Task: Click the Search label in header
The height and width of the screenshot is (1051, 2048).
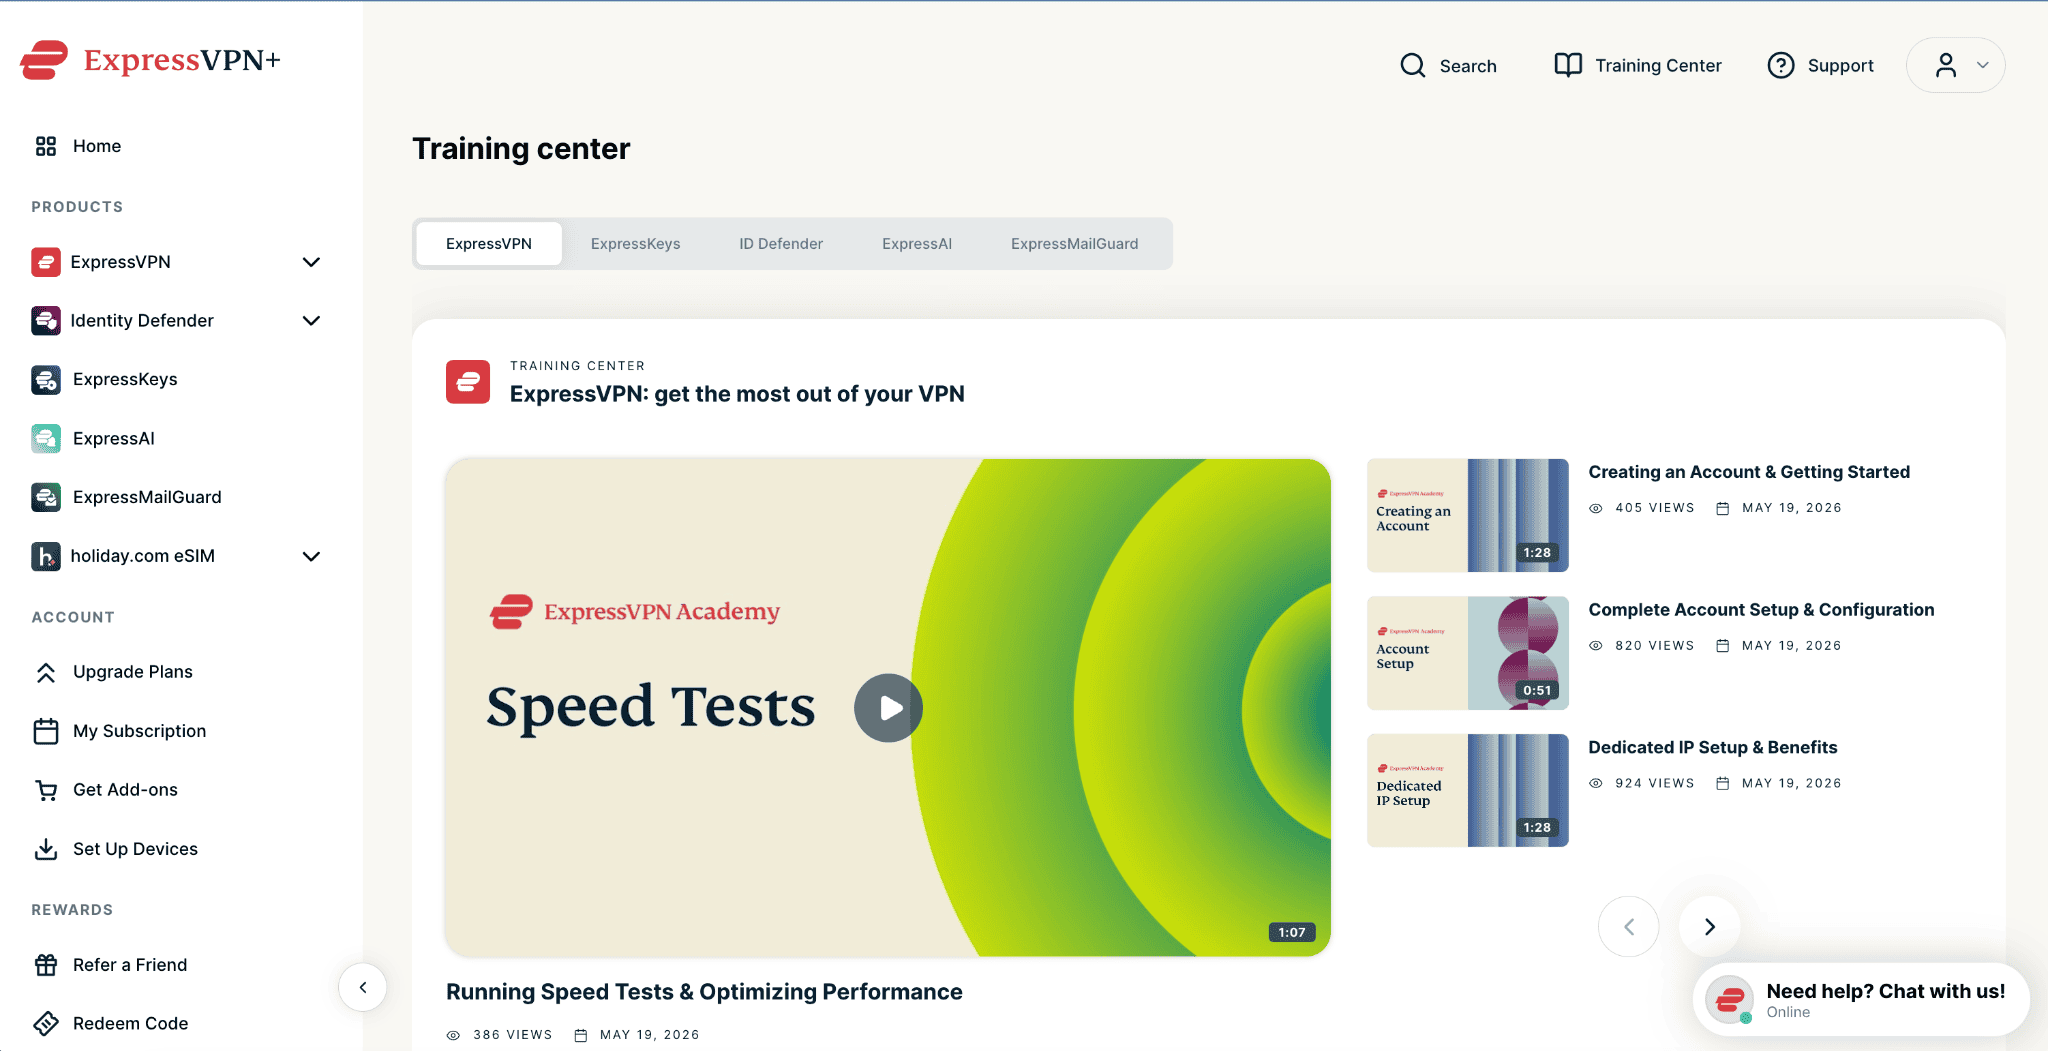Action: [x=1468, y=66]
